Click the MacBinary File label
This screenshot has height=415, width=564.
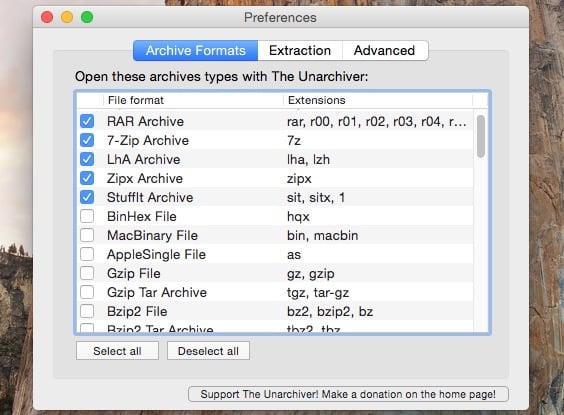[x=153, y=236]
